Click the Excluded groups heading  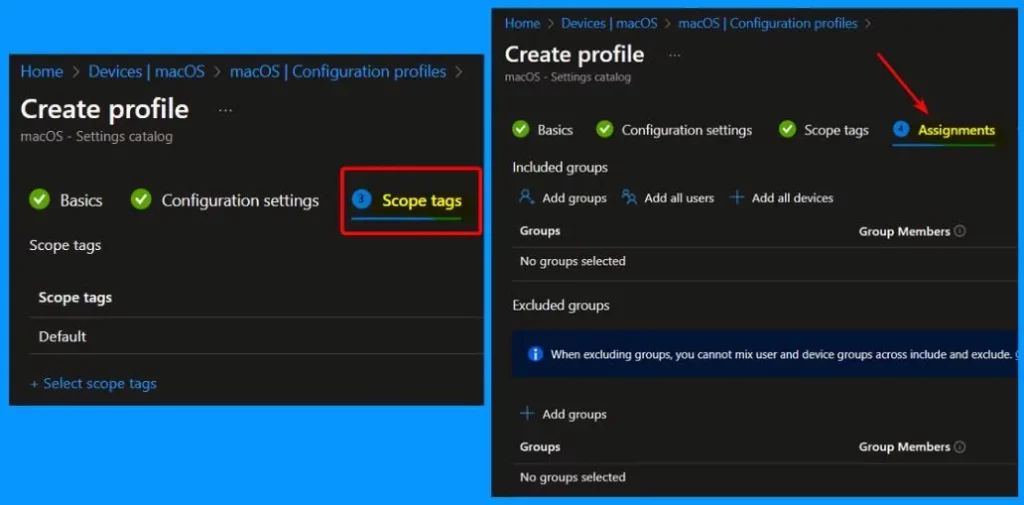tap(561, 305)
